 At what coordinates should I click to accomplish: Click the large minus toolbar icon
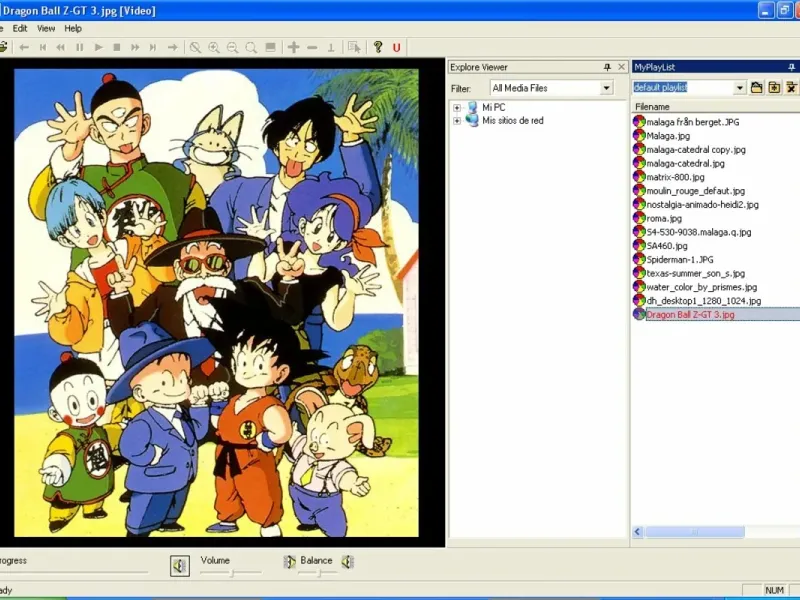pos(312,47)
